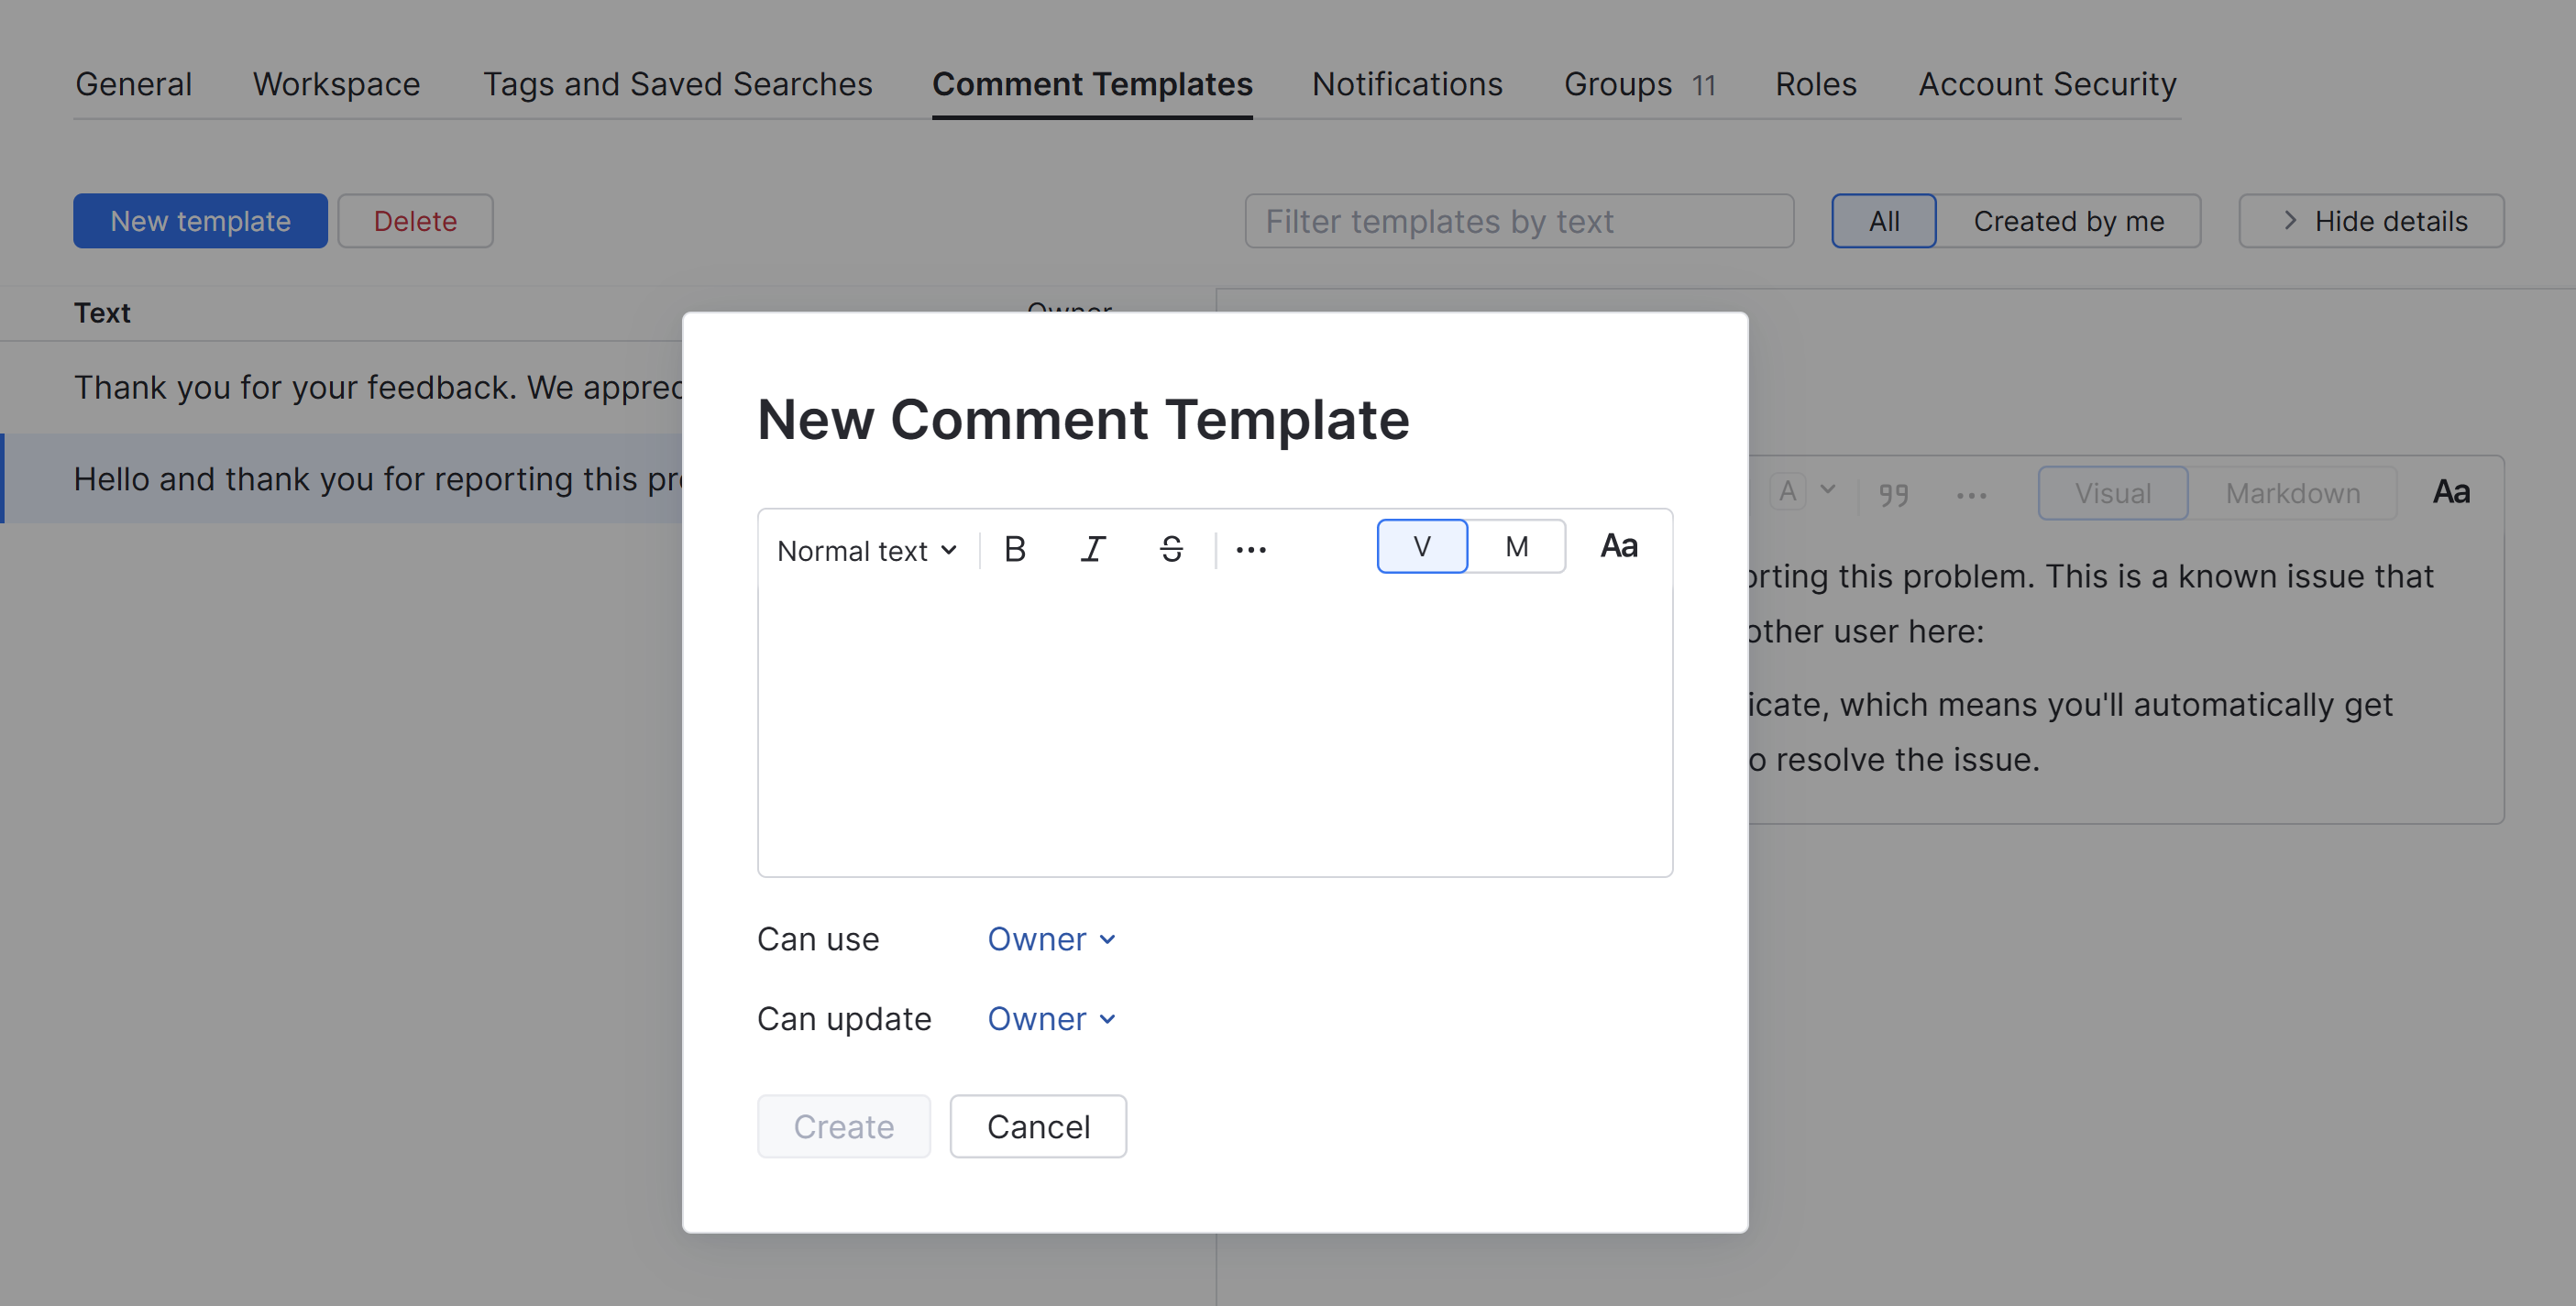
Task: Open the Can update Owner dropdown
Action: pyautogui.click(x=1050, y=1018)
